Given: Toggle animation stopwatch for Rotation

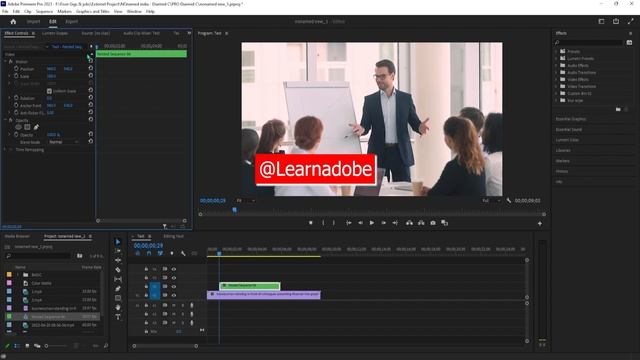Looking at the screenshot, I should coord(16,98).
